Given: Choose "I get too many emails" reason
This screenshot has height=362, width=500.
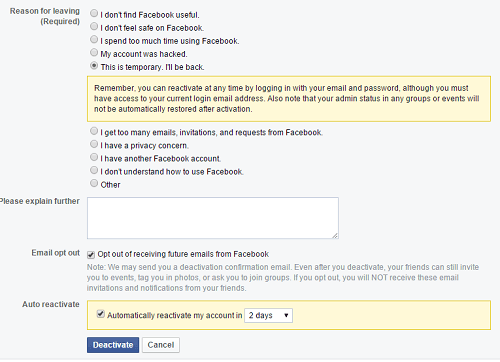Looking at the screenshot, I should click(94, 131).
